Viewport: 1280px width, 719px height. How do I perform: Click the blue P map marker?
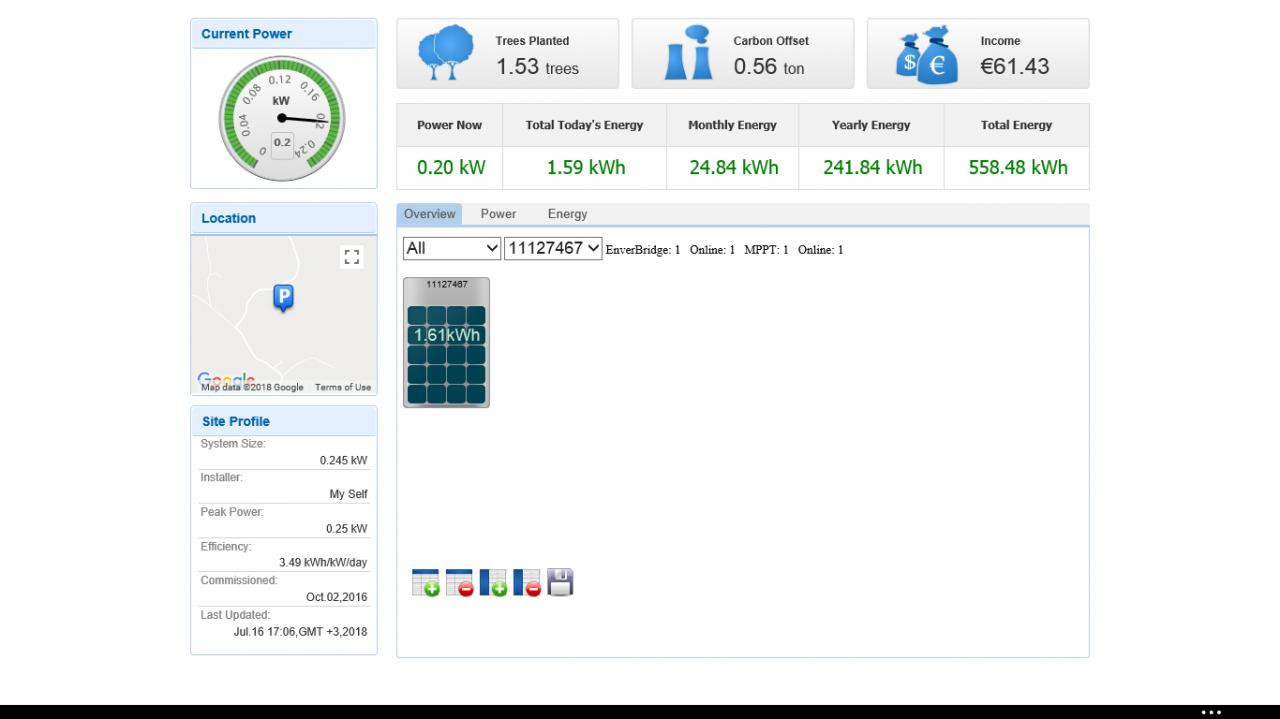pyautogui.click(x=284, y=298)
